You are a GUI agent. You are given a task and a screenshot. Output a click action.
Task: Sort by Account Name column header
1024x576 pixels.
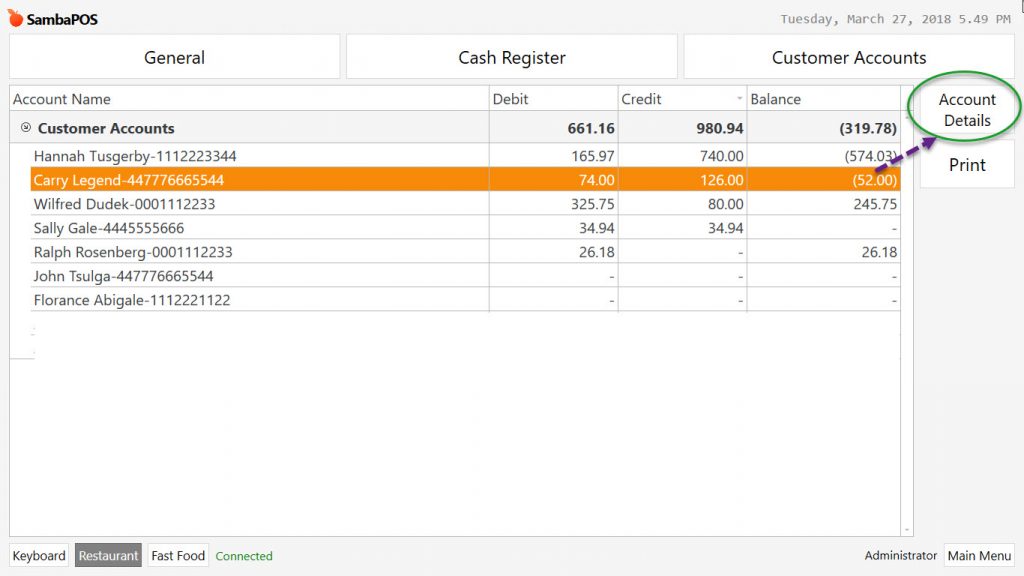click(249, 99)
